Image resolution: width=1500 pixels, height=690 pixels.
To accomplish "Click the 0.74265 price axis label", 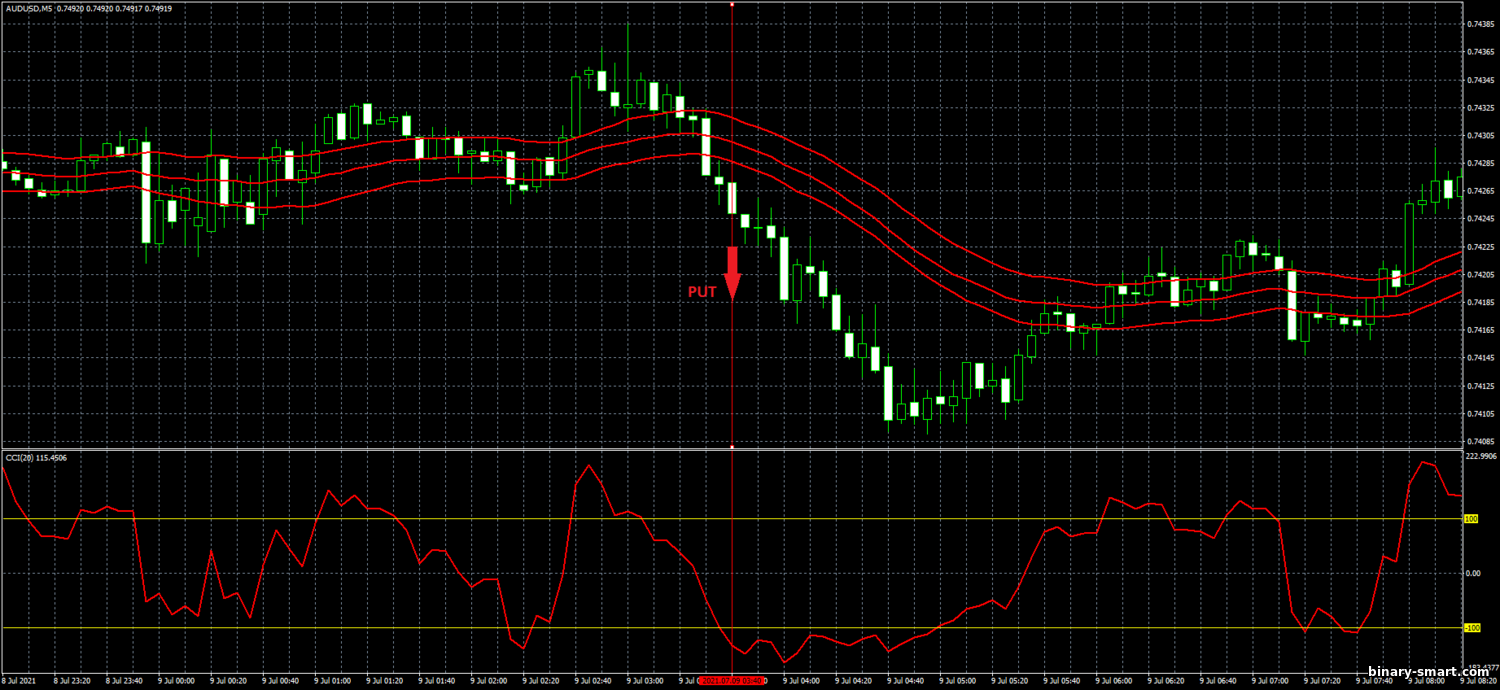I will tap(1480, 191).
